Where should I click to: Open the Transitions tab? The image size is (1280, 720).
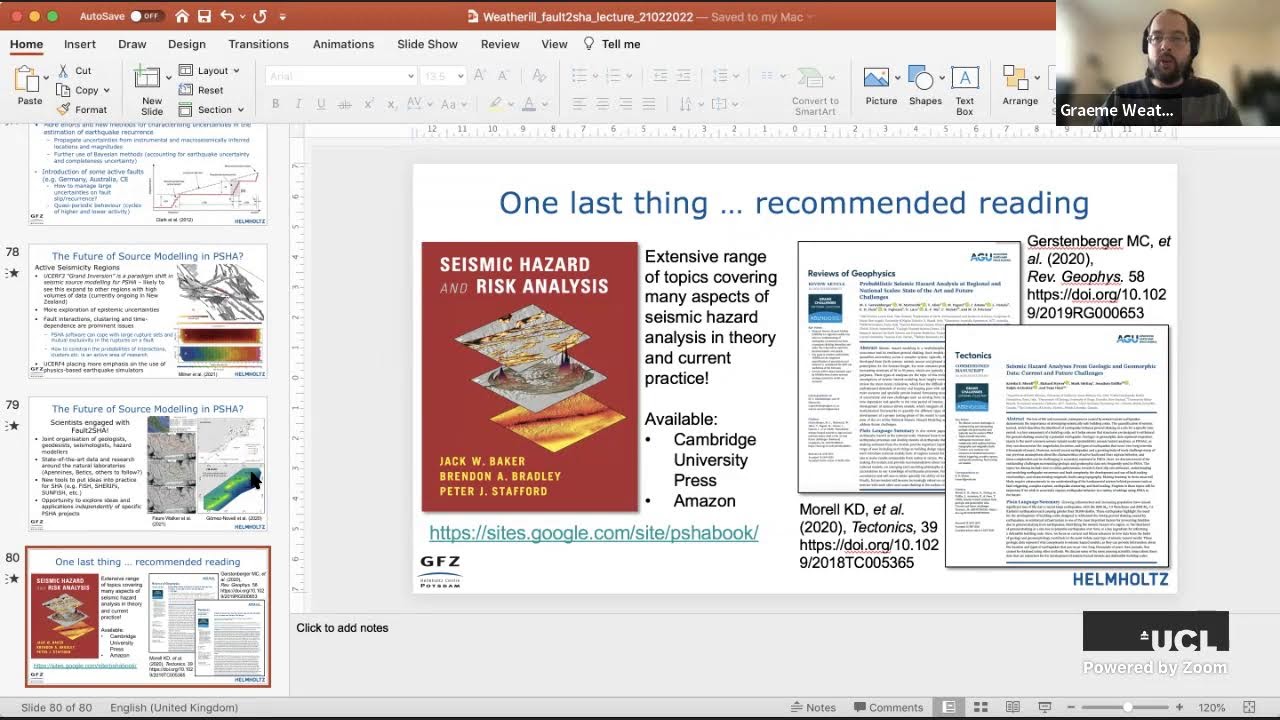click(x=258, y=44)
